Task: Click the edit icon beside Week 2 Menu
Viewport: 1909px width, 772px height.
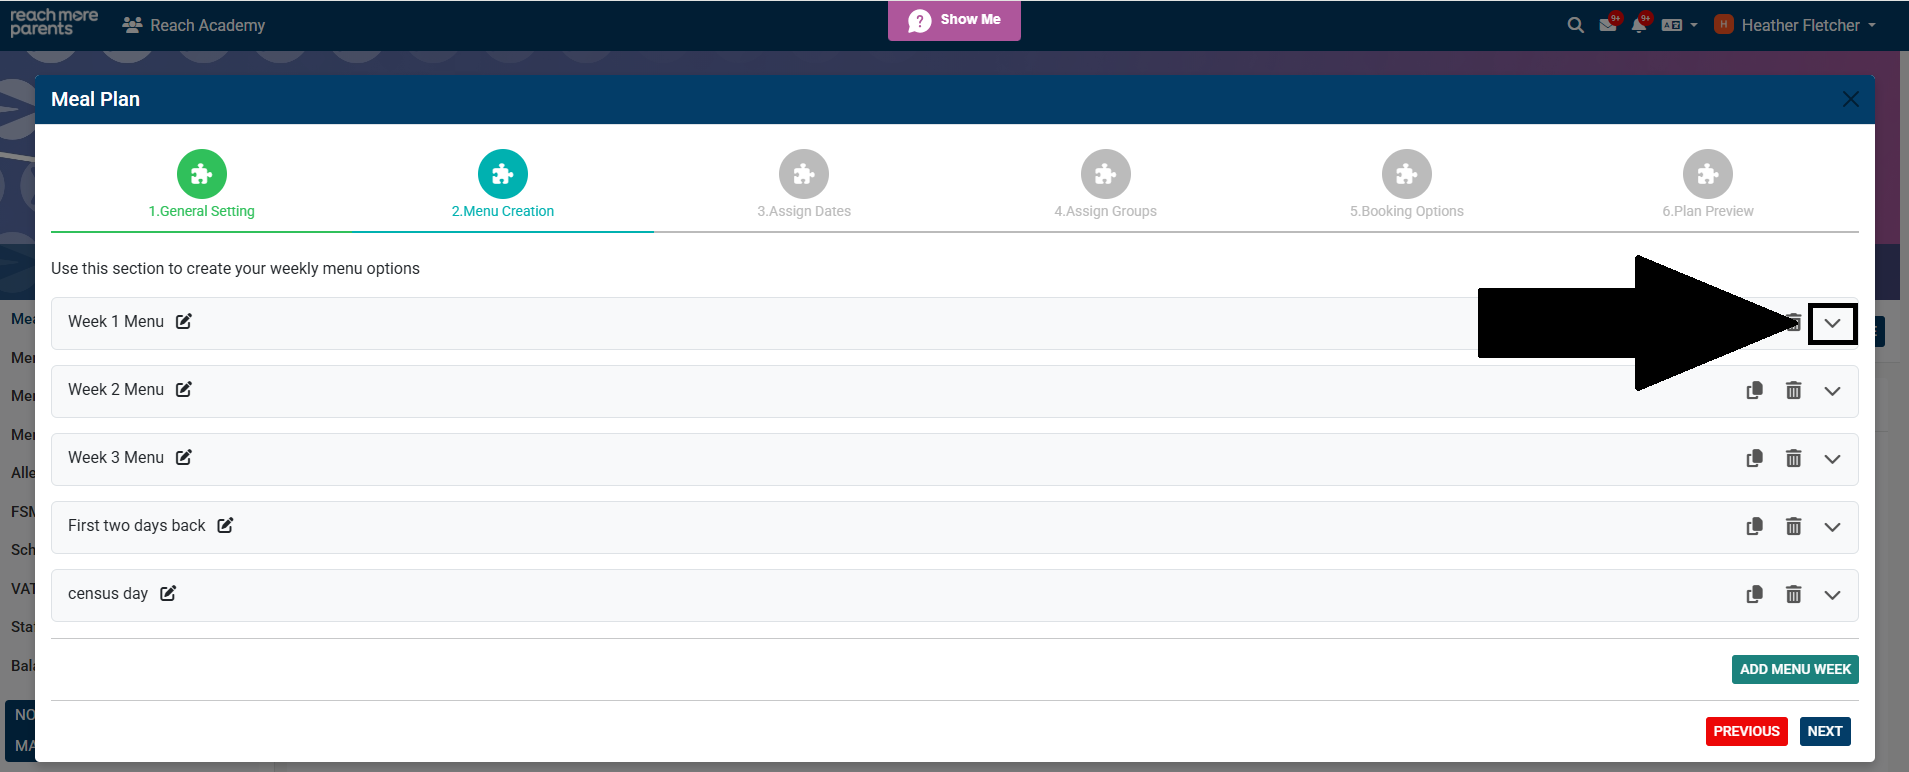Action: tap(184, 389)
